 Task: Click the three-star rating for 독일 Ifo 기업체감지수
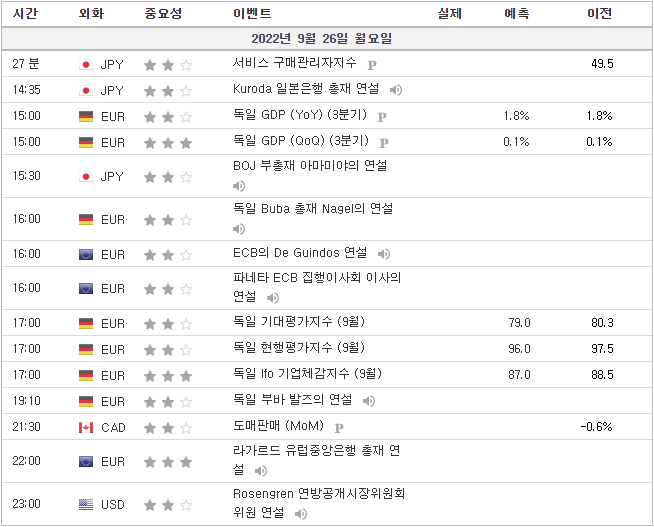[168, 376]
